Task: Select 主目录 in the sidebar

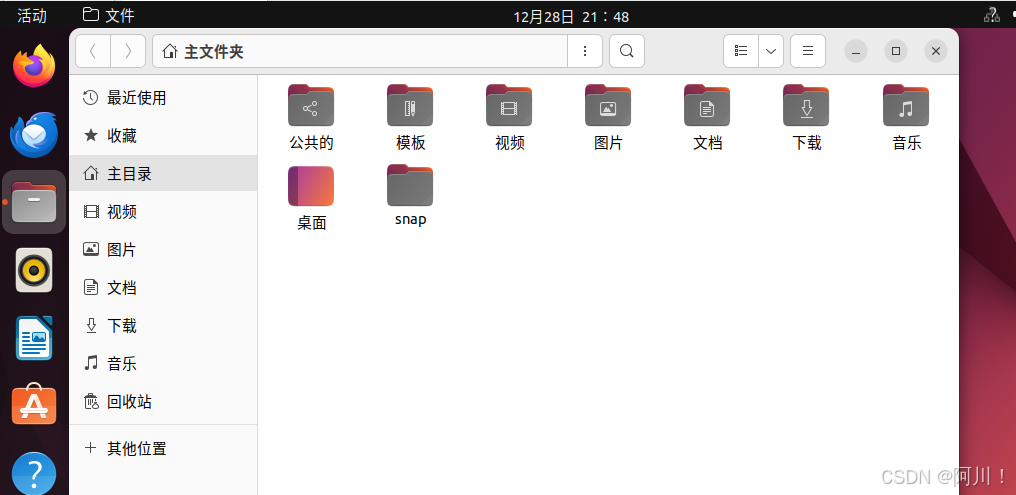Action: point(163,173)
